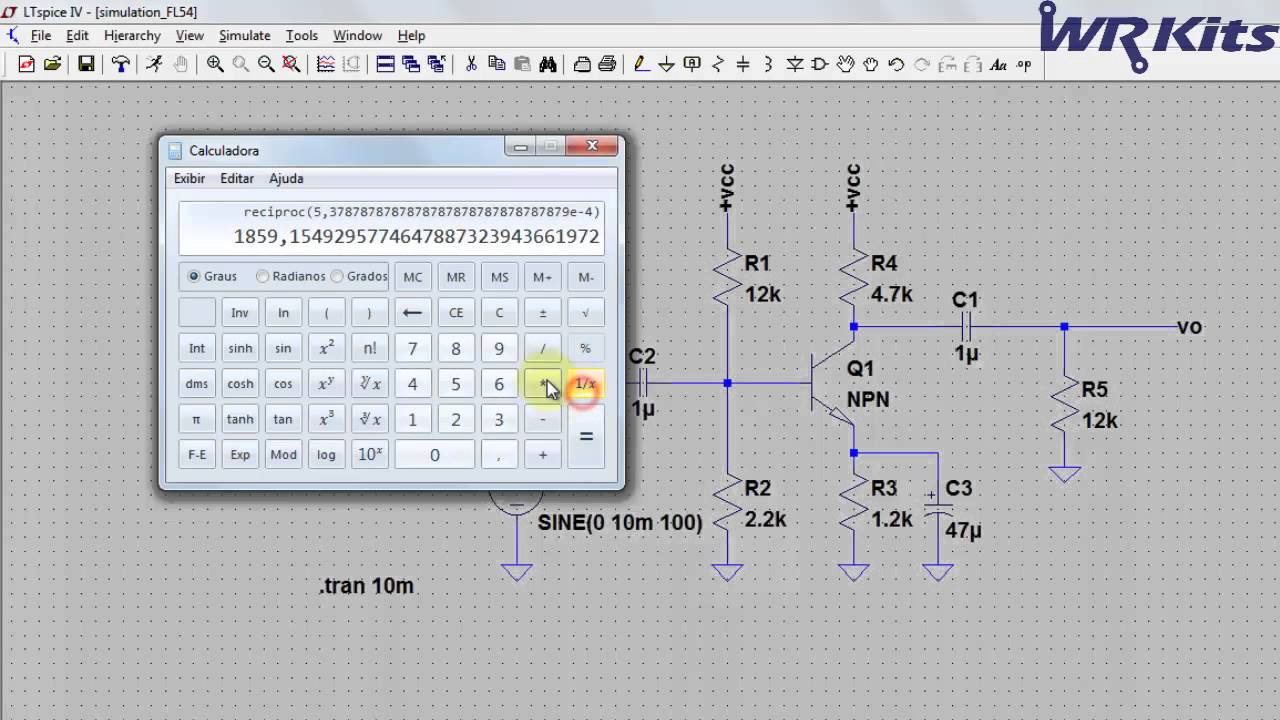The width and height of the screenshot is (1280, 720).
Task: Open the Control Panel hammer icon
Action: (121, 64)
